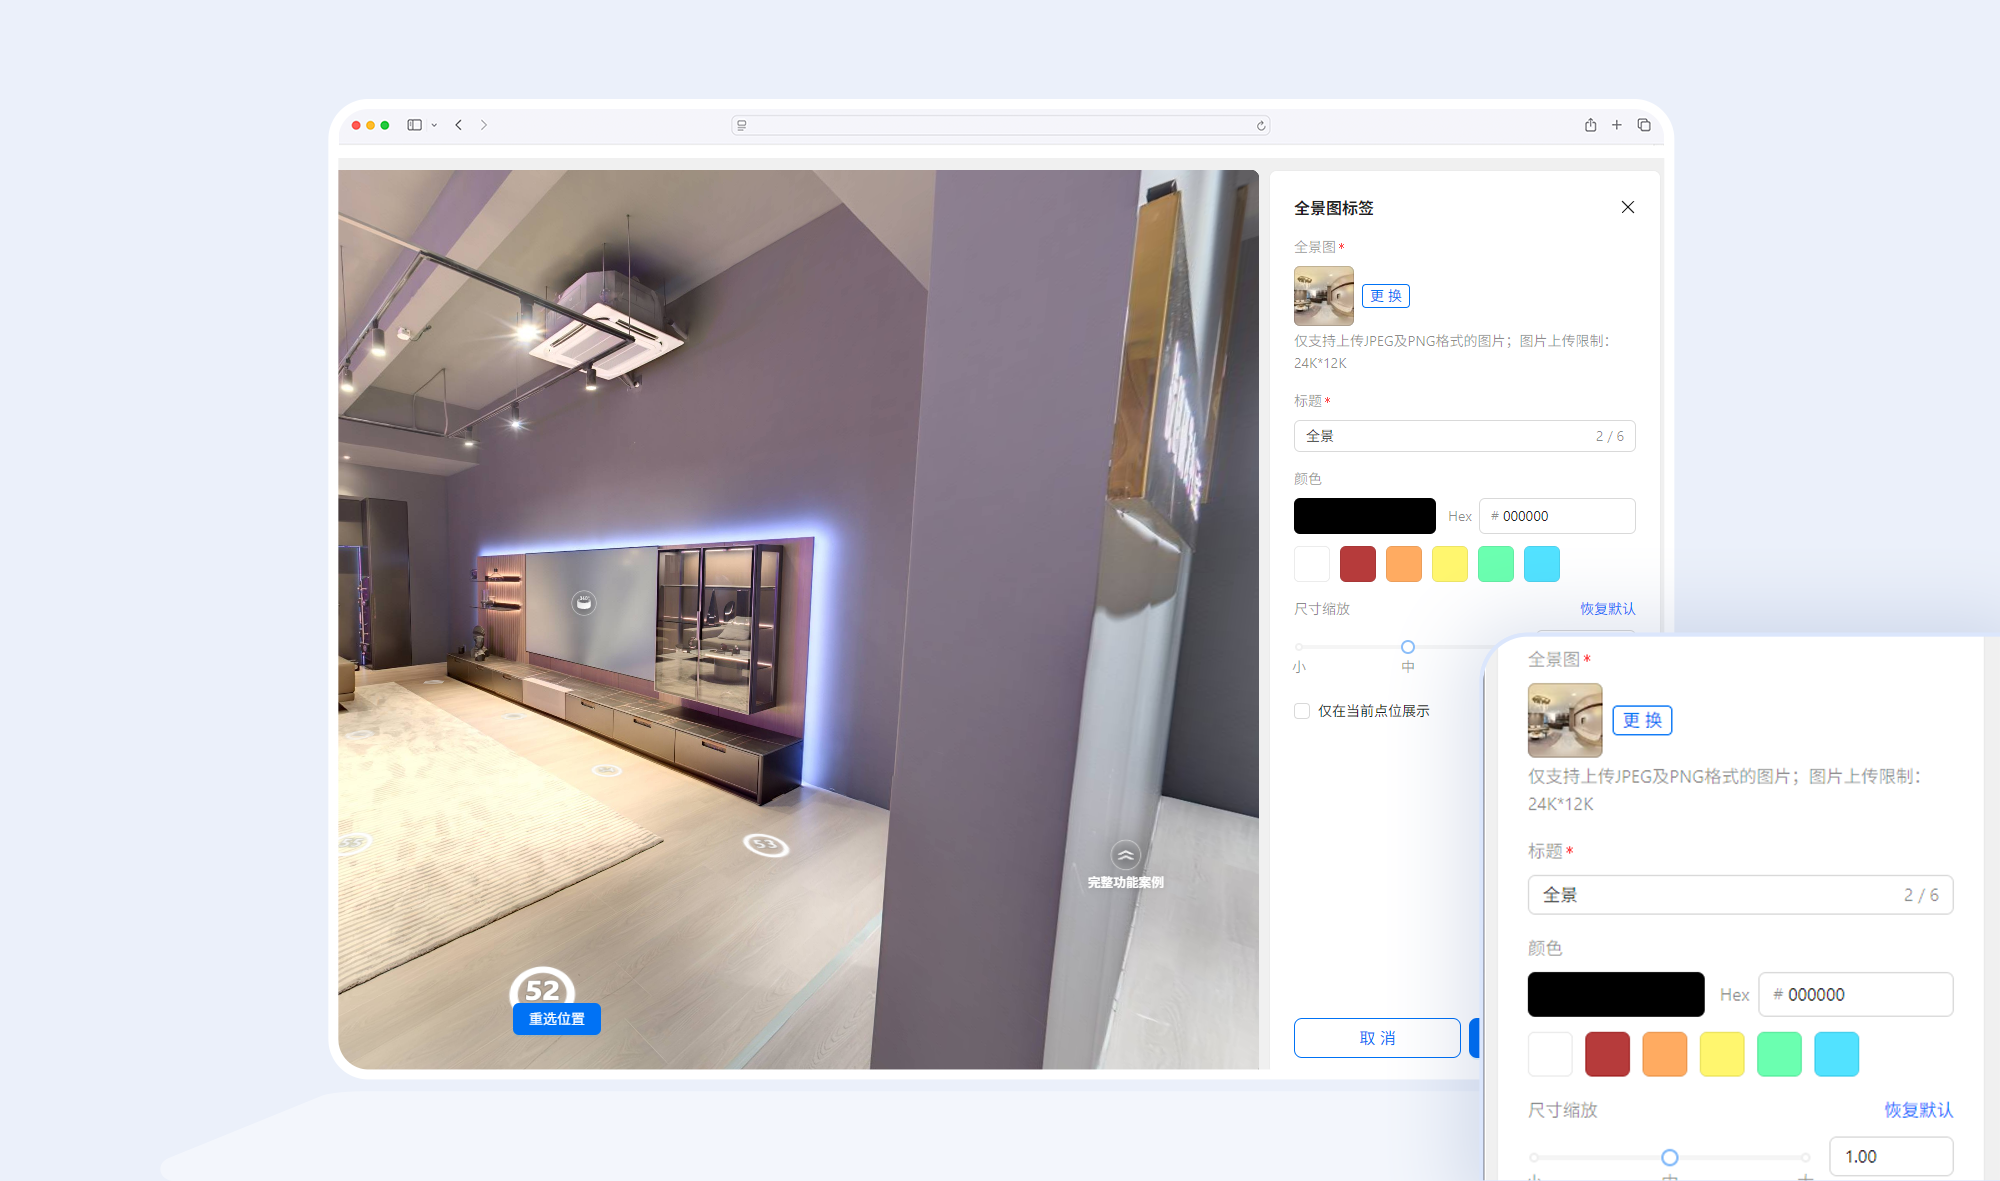Click the small 更换 button in side panel
Image resolution: width=2000 pixels, height=1181 pixels.
click(1386, 296)
